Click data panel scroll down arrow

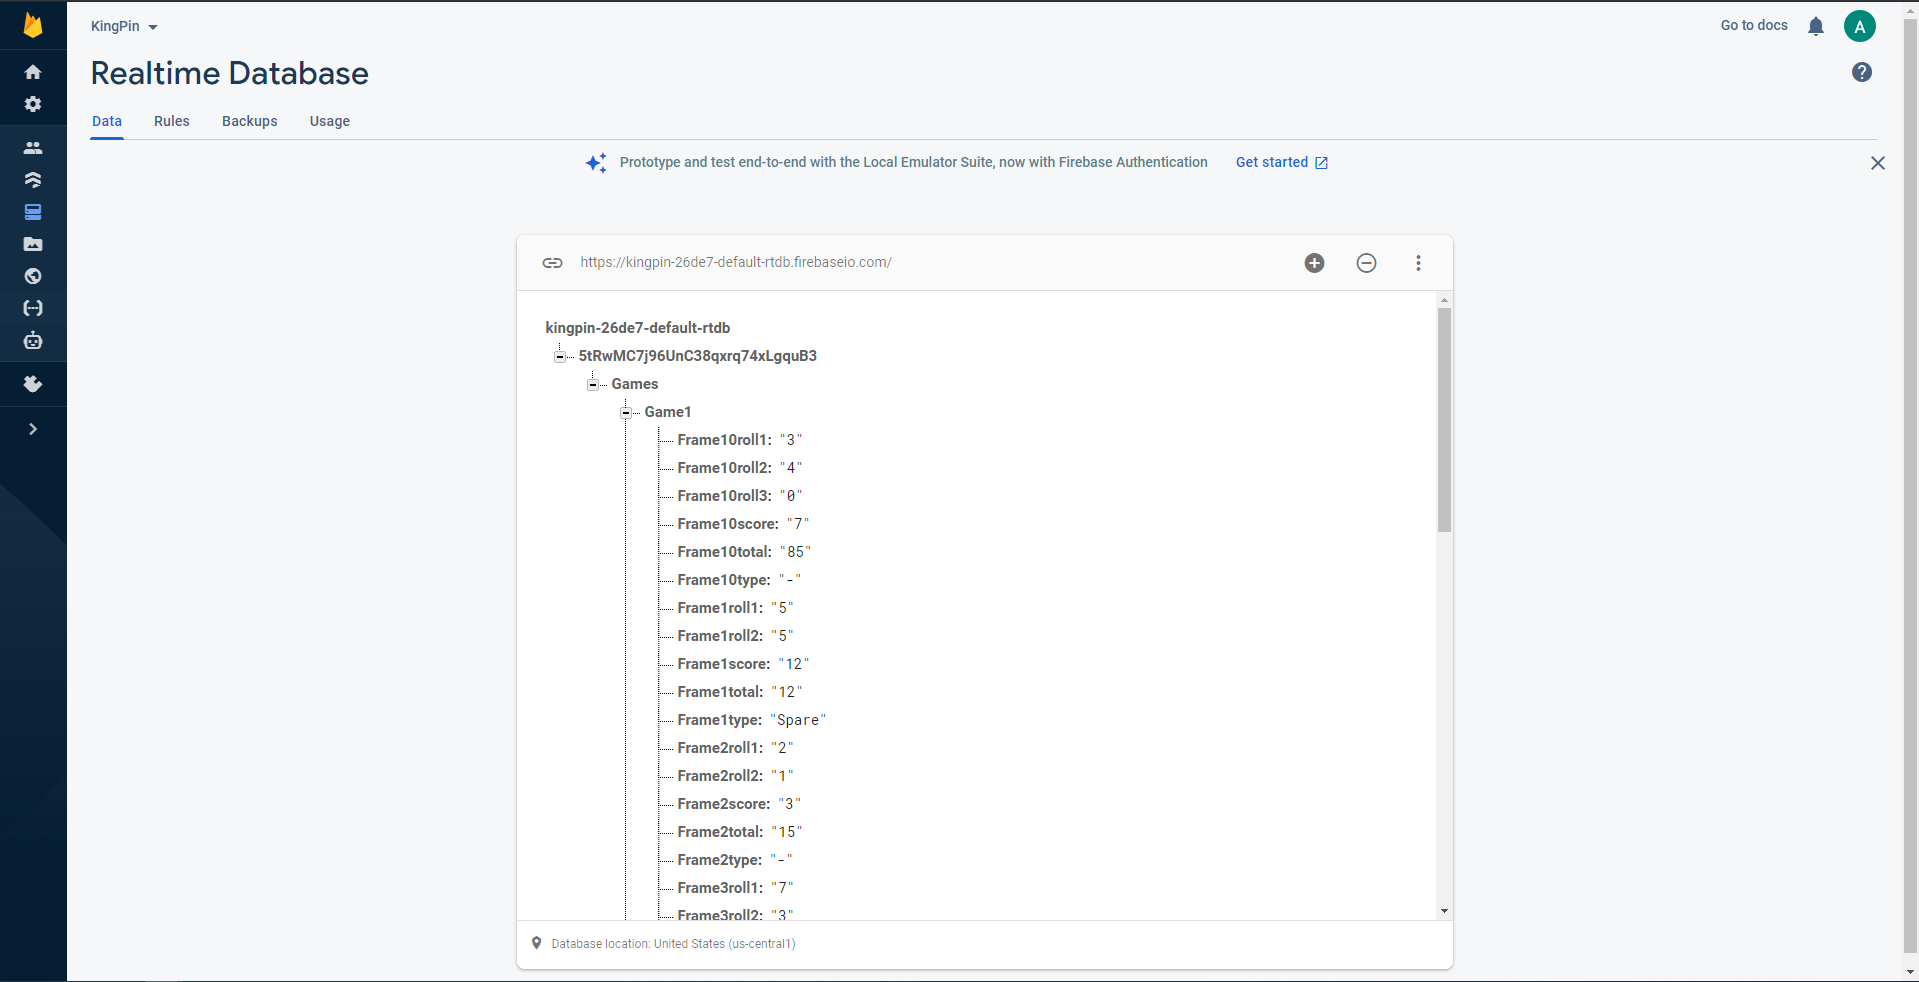1444,911
